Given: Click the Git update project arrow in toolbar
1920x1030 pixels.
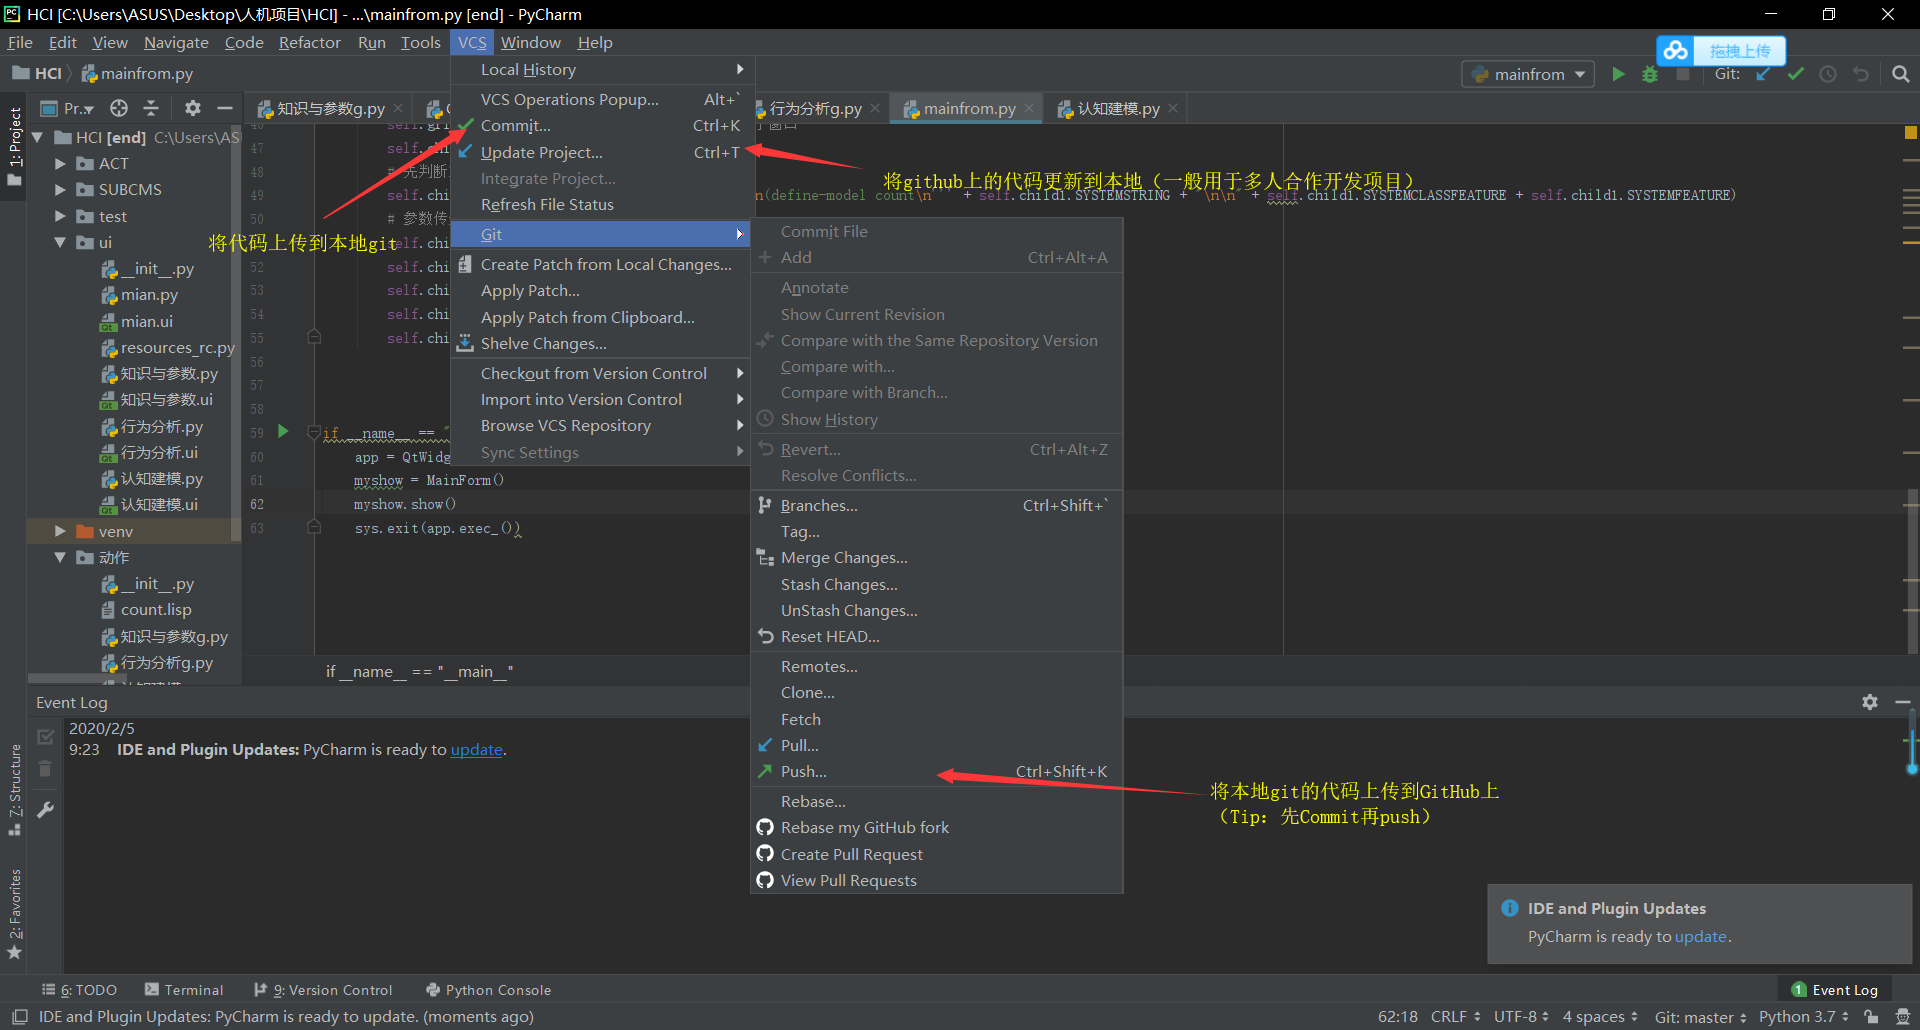Looking at the screenshot, I should pyautogui.click(x=1763, y=74).
